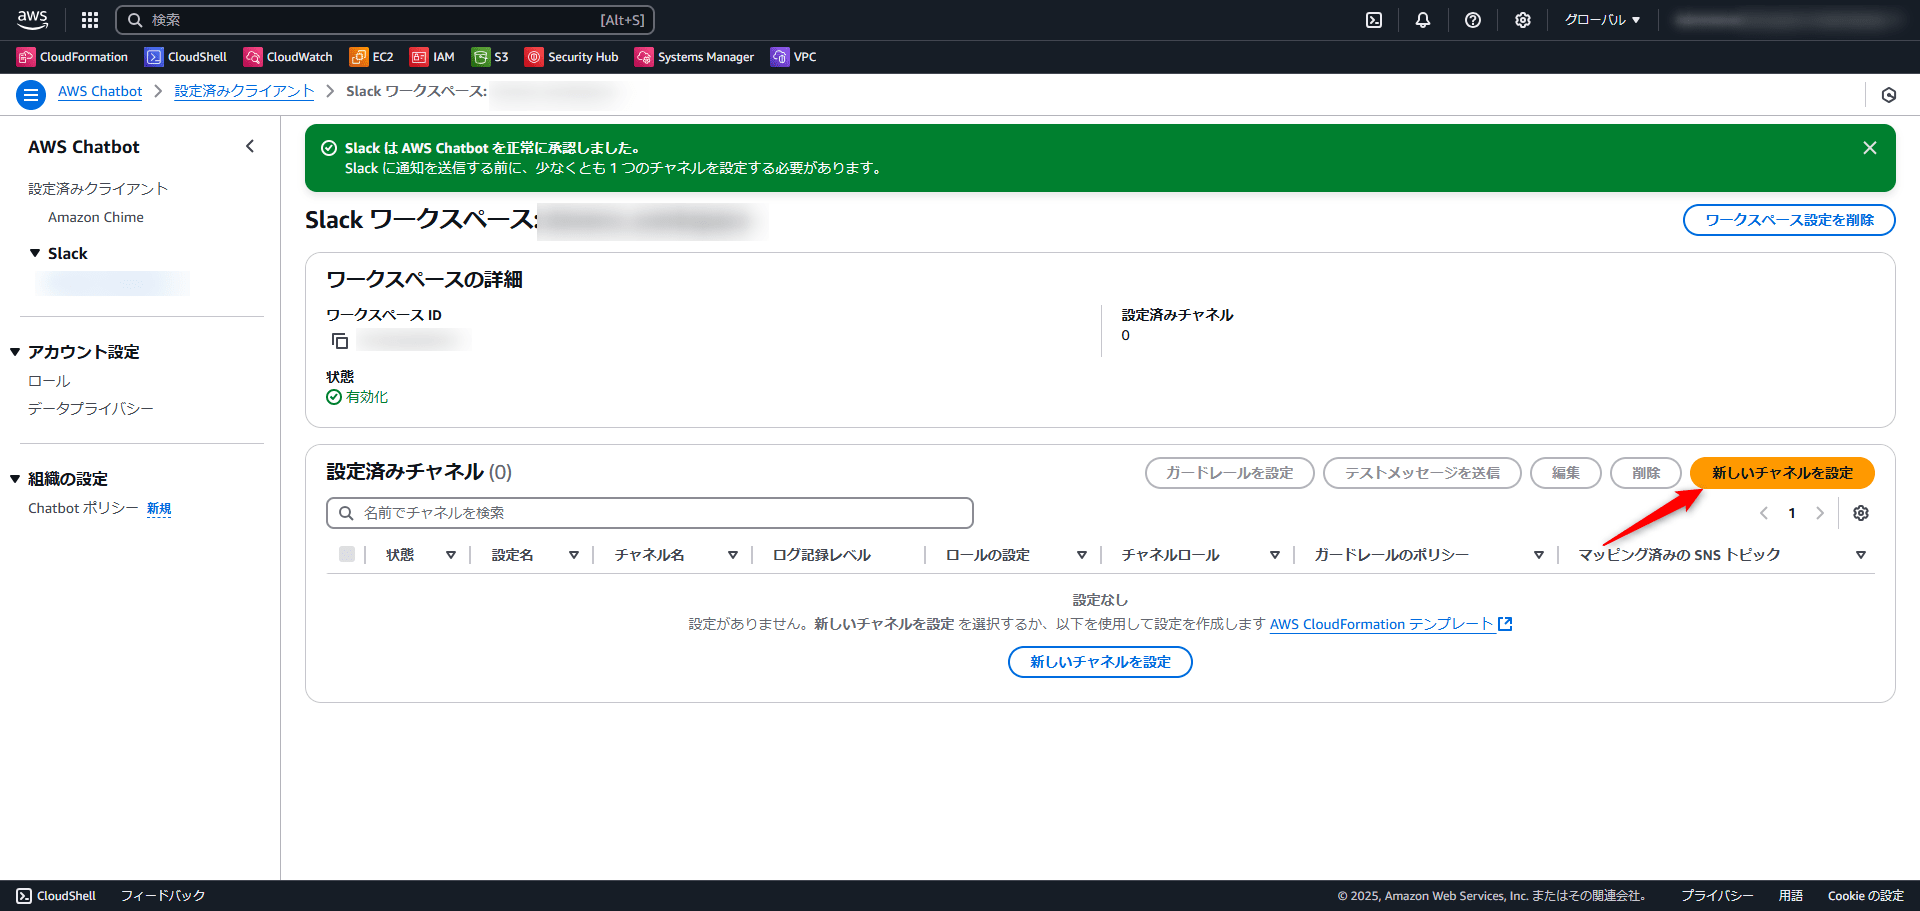Image resolution: width=1920 pixels, height=911 pixels.
Task: Open the グローバル region dropdown
Action: coord(1602,20)
